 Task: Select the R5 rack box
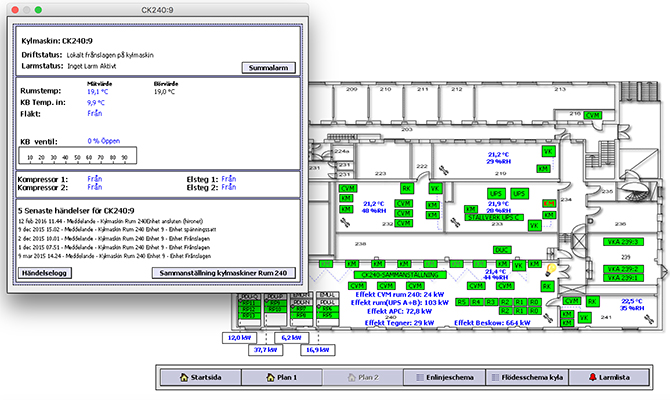pyautogui.click(x=461, y=301)
